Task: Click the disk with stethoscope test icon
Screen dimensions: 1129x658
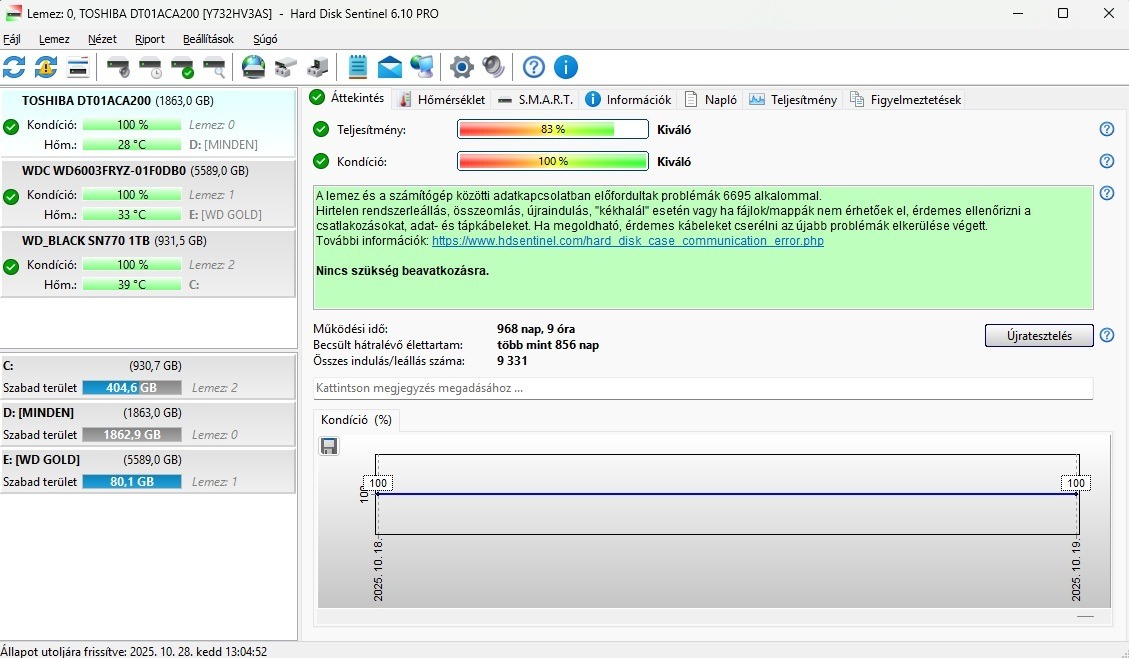Action: (x=118, y=67)
